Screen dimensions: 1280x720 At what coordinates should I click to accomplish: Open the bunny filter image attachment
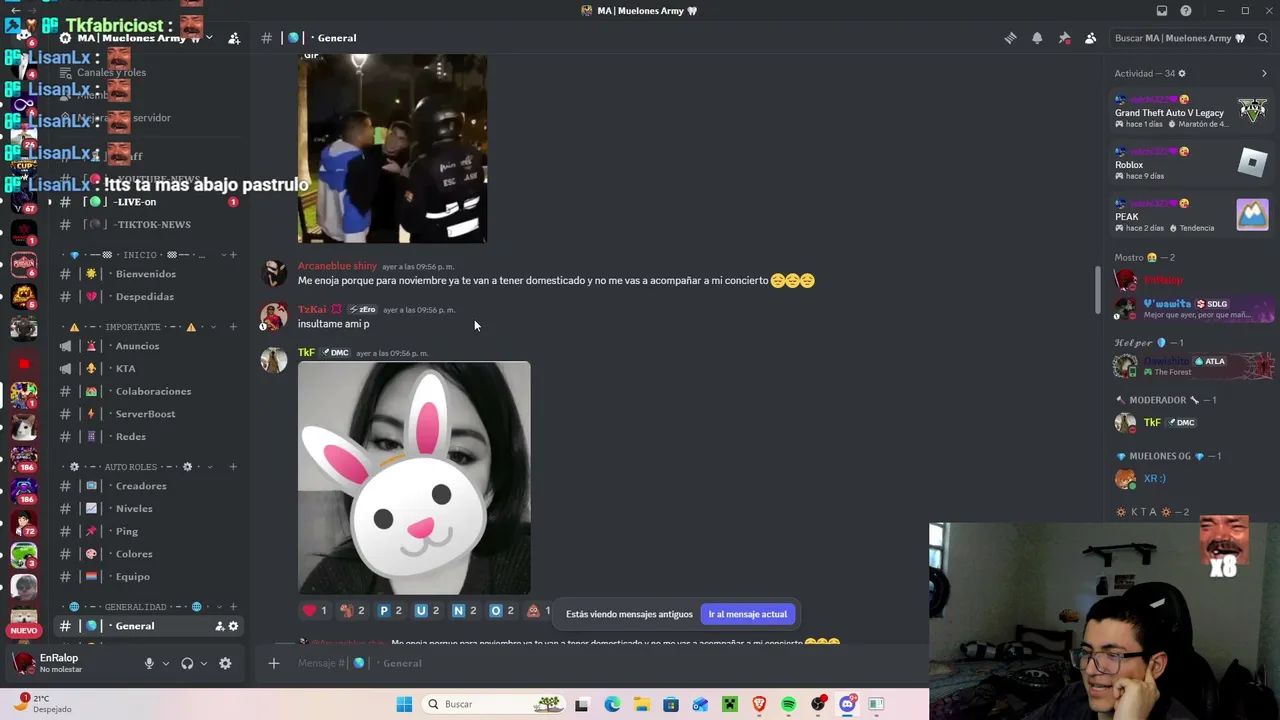[x=414, y=478]
